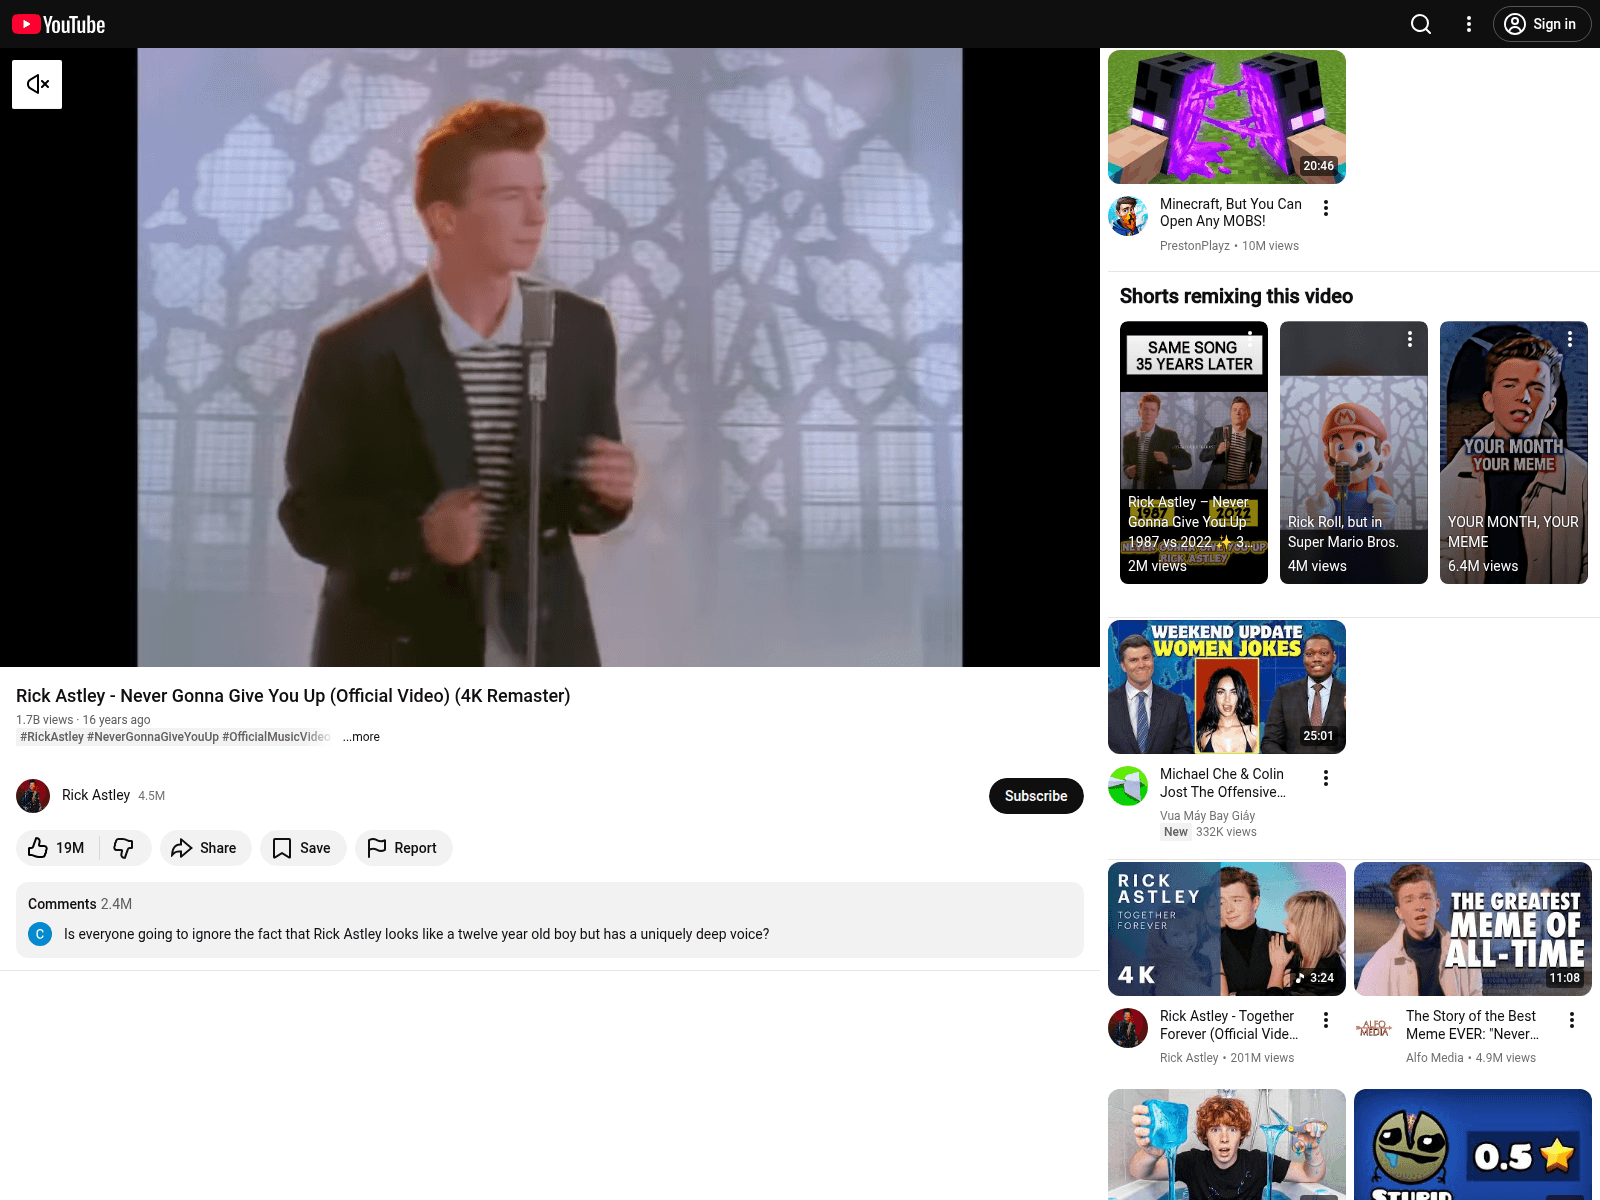Click the Alfo Media channel name
This screenshot has height=1200, width=1600.
(1435, 1058)
